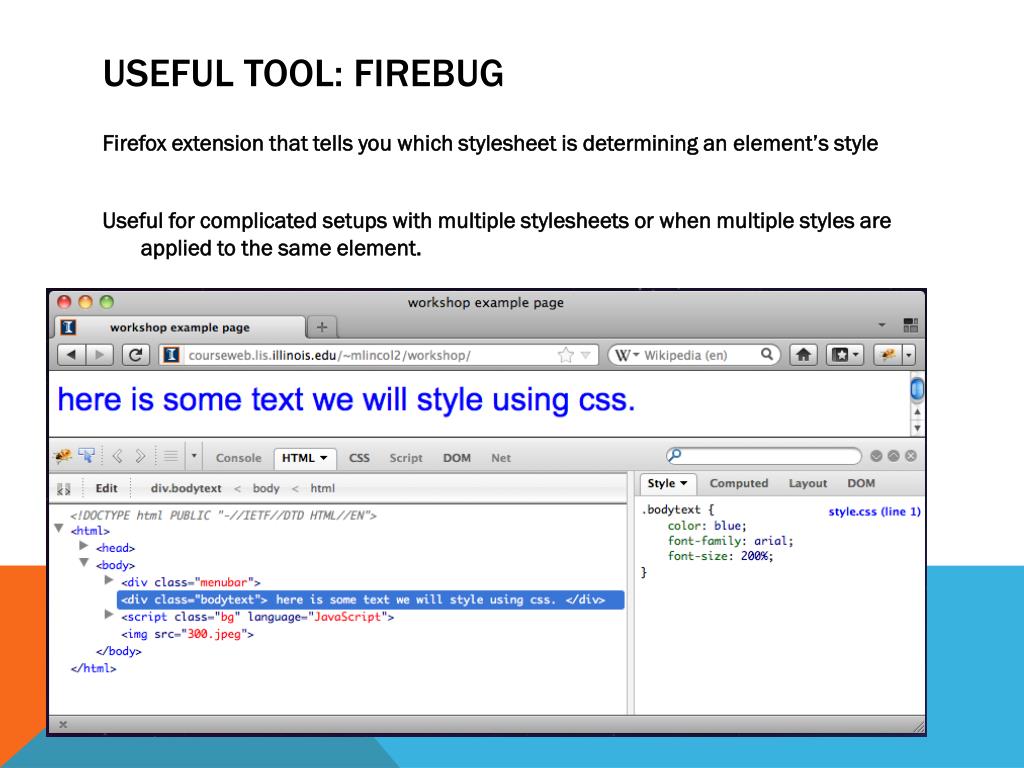Screen dimensions: 1024x768
Task: Click the search magnifier in Wikipedia box
Action: click(x=767, y=355)
